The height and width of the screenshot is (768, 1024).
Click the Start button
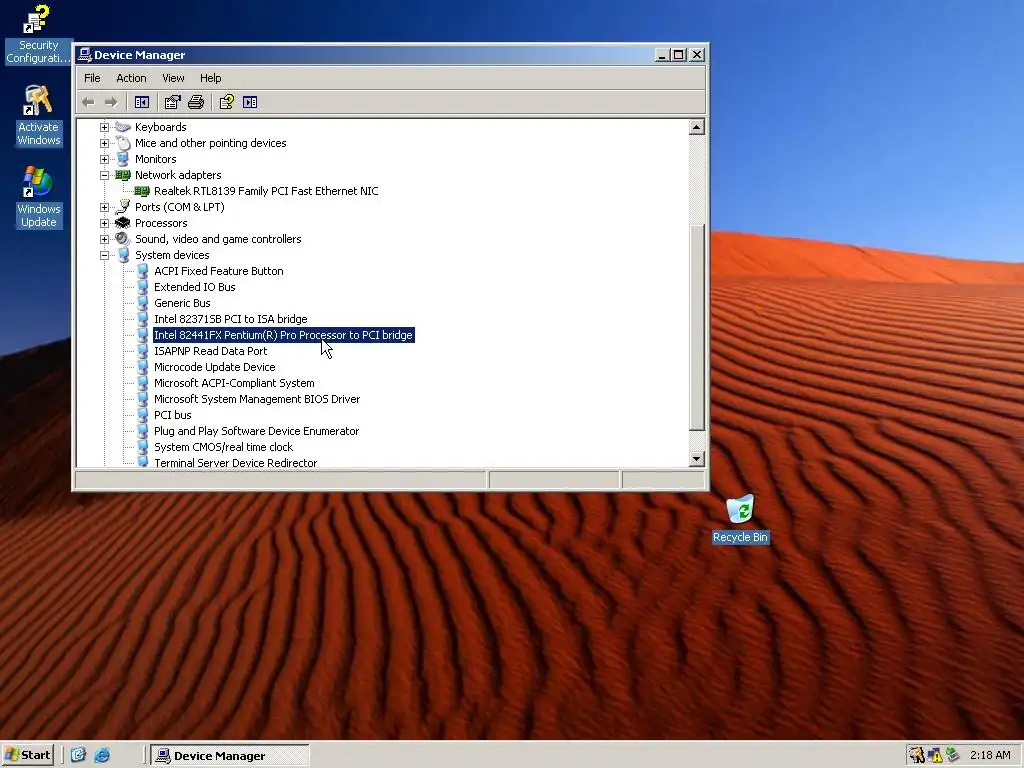(x=27, y=755)
